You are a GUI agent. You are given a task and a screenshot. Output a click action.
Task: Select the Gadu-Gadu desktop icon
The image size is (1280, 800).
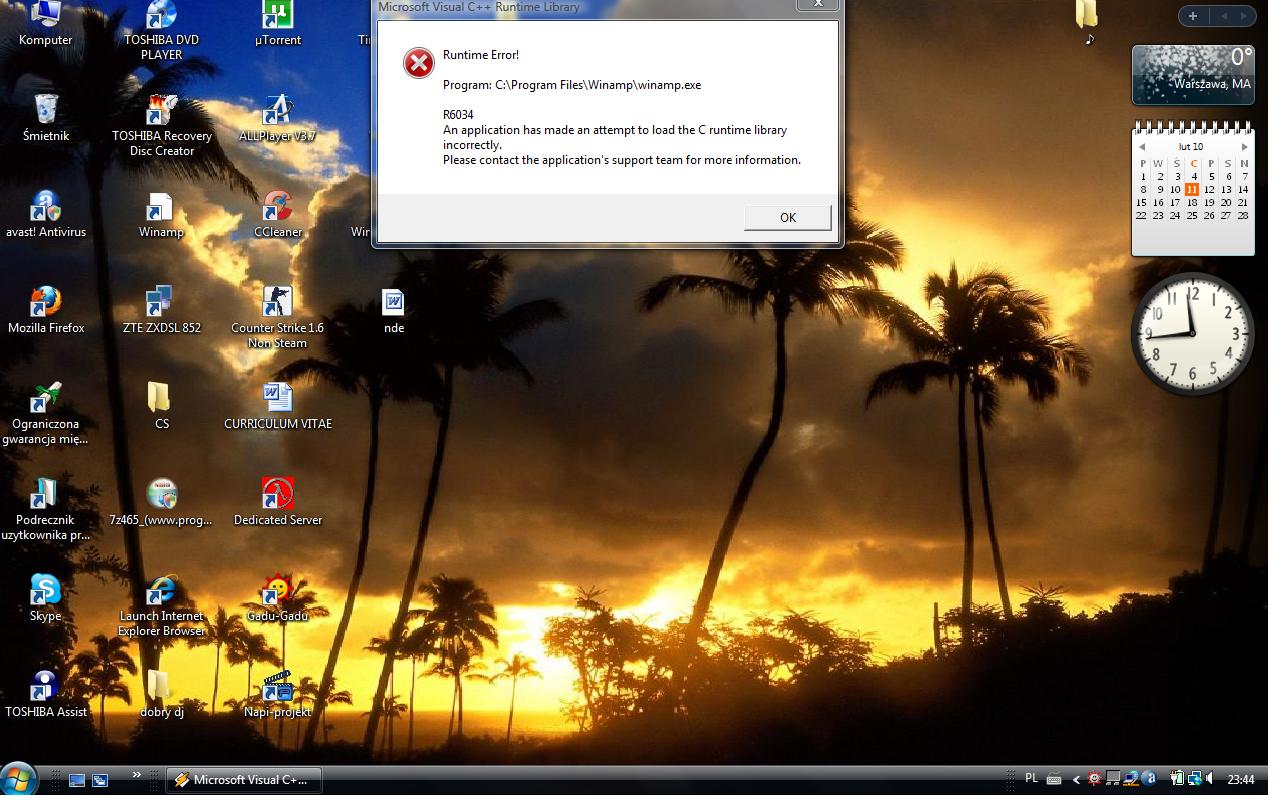(x=277, y=592)
